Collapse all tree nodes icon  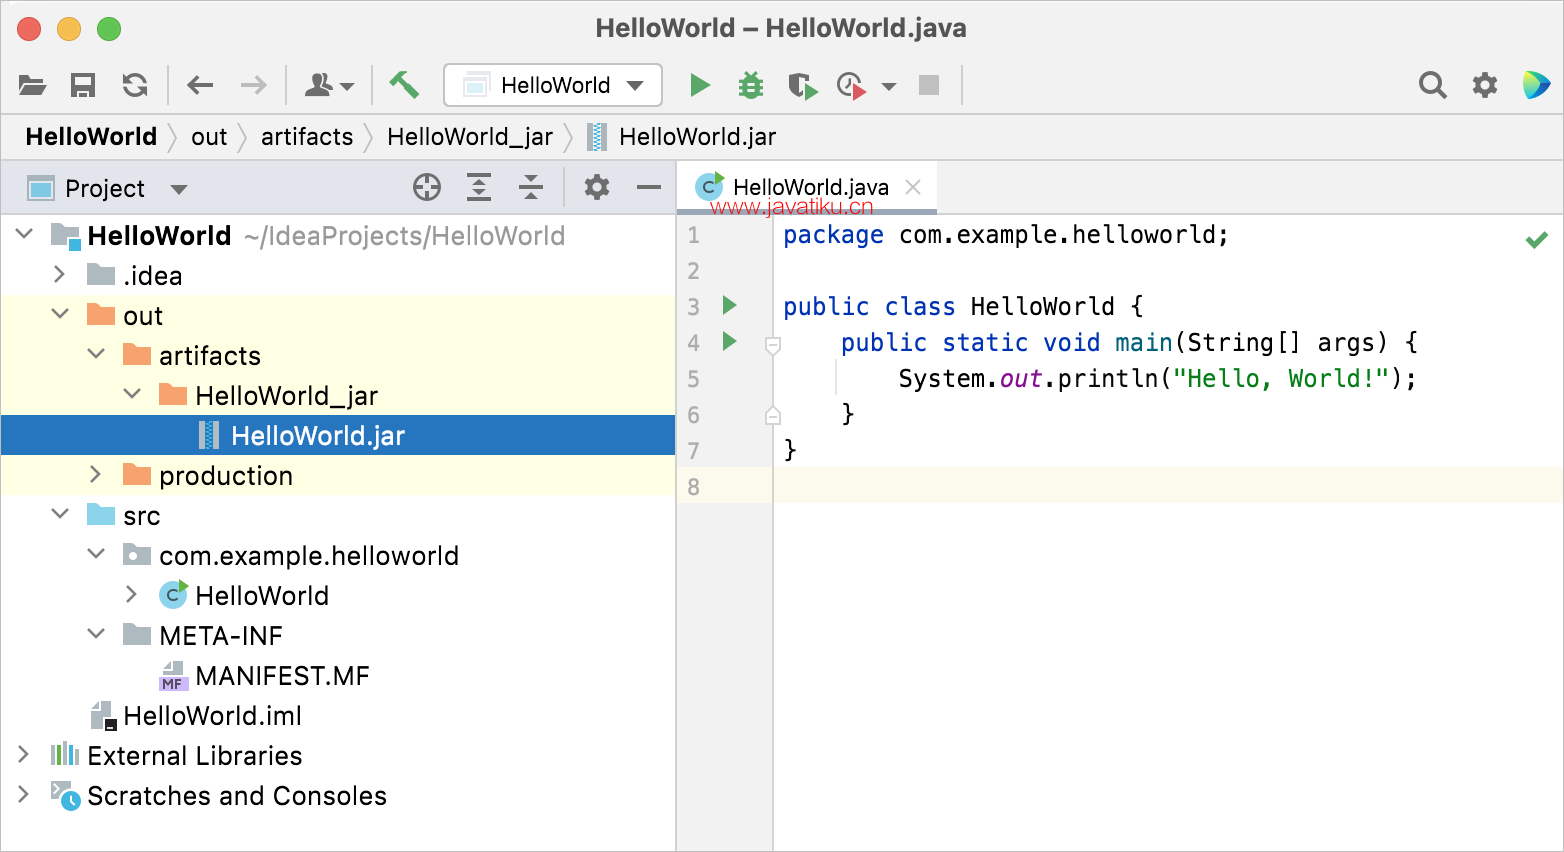coord(531,187)
